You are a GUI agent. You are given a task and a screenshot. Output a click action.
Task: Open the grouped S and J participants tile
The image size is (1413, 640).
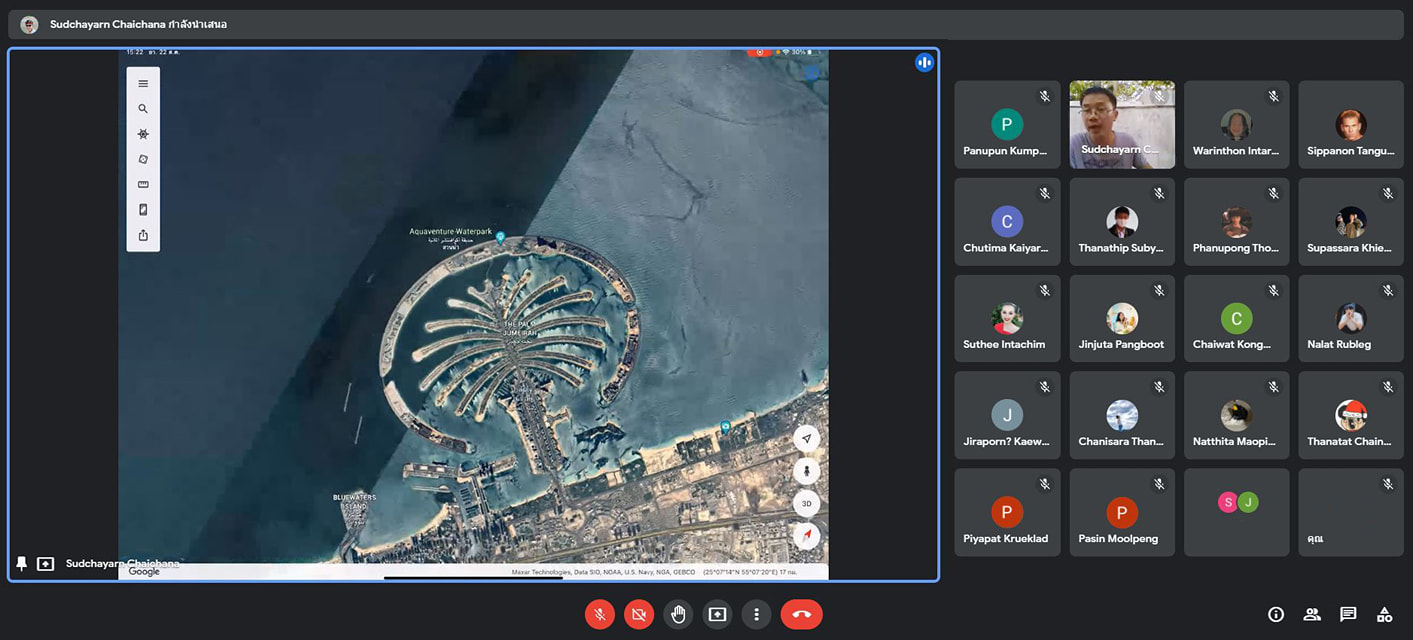(1236, 512)
